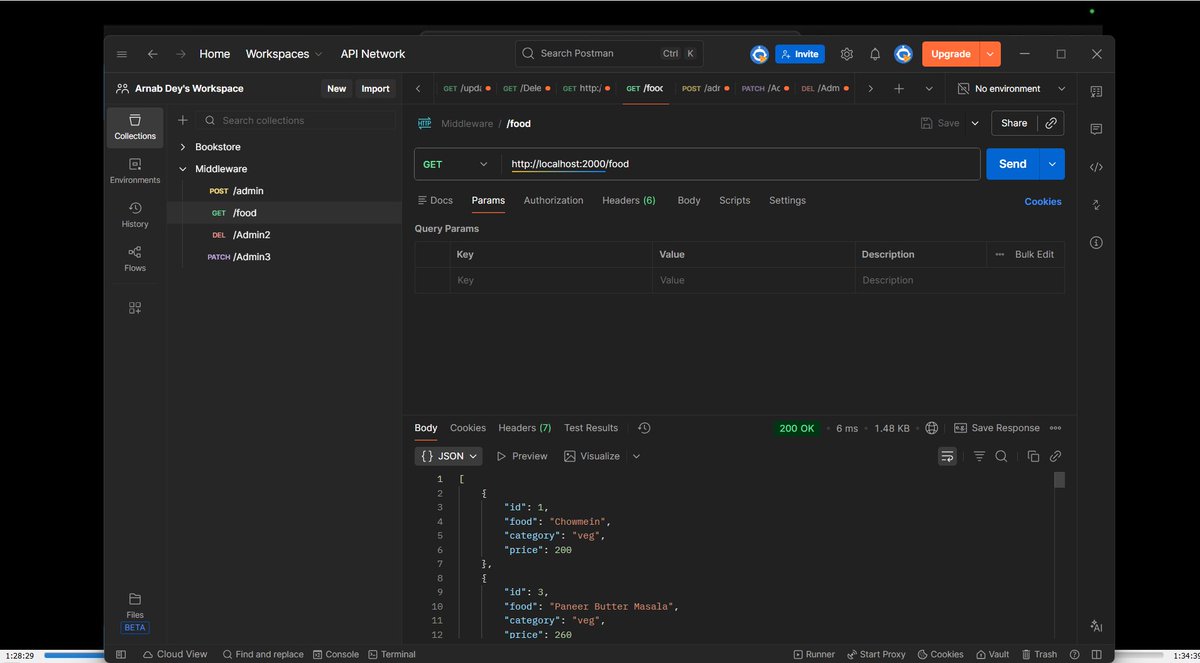Viewport: 1200px width, 663px height.
Task: Filter the JSON response
Action: 979,456
